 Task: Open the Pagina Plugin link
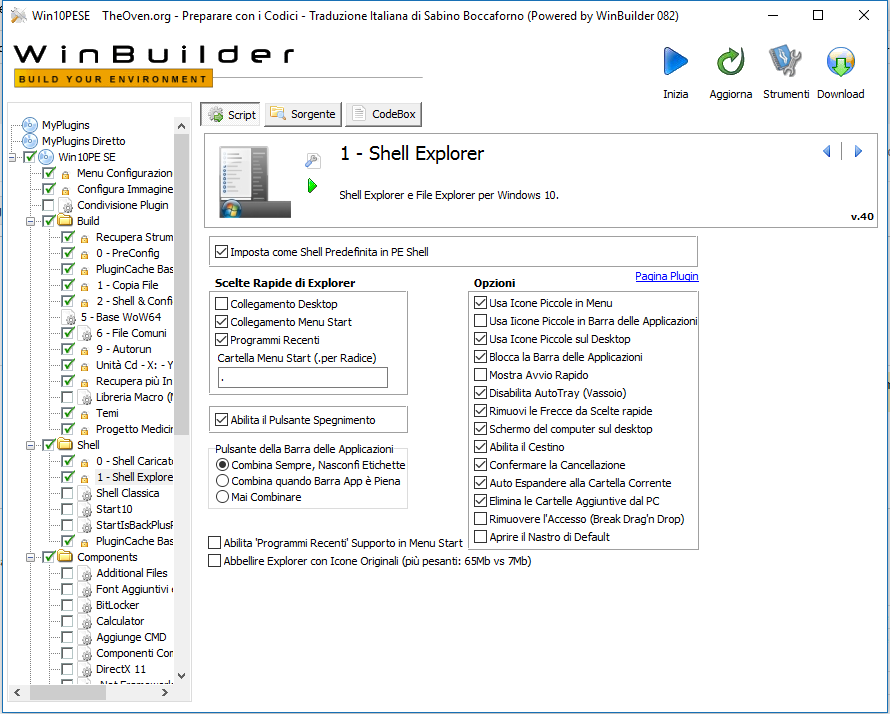666,276
